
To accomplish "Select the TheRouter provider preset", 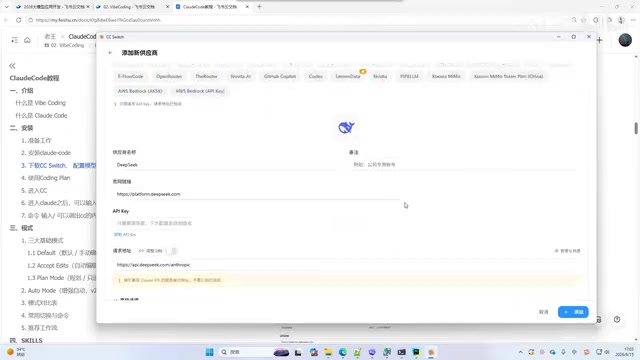I will pos(207,76).
